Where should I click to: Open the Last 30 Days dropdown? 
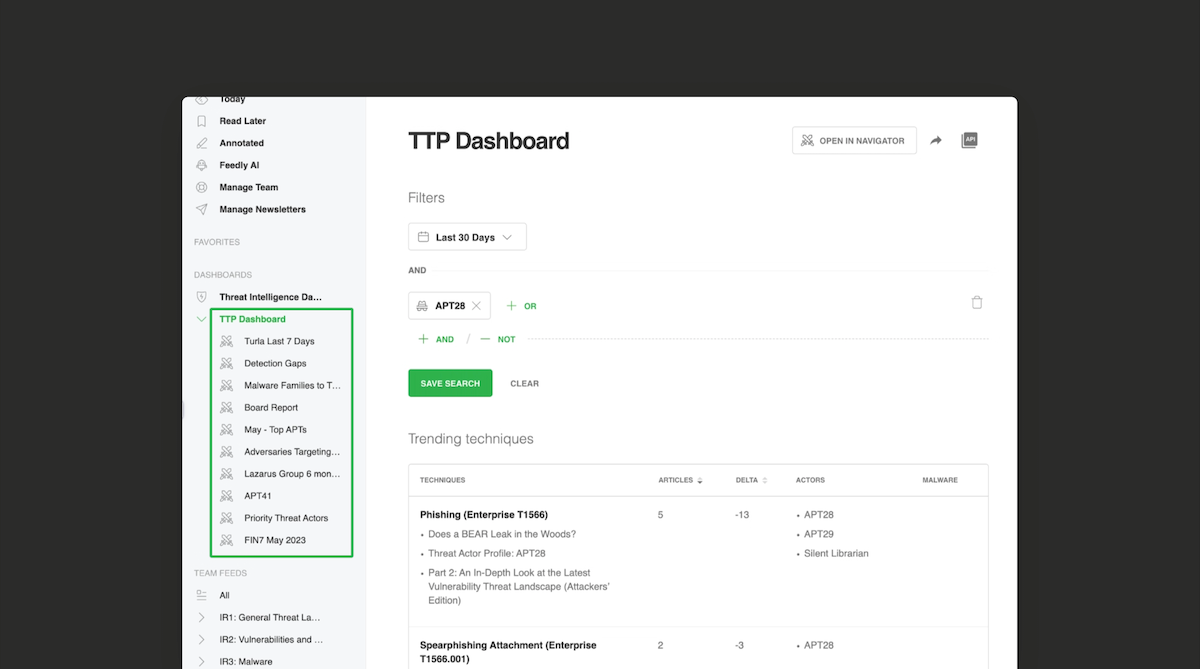click(467, 236)
